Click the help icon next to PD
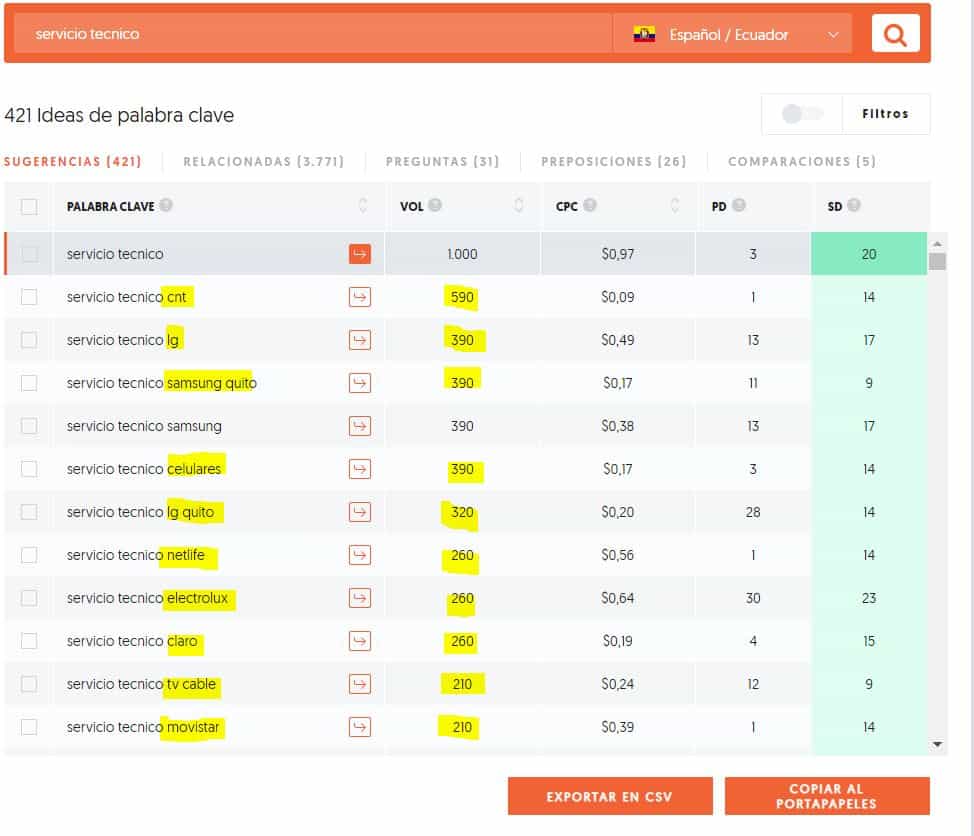This screenshot has width=974, height=836. tap(739, 205)
